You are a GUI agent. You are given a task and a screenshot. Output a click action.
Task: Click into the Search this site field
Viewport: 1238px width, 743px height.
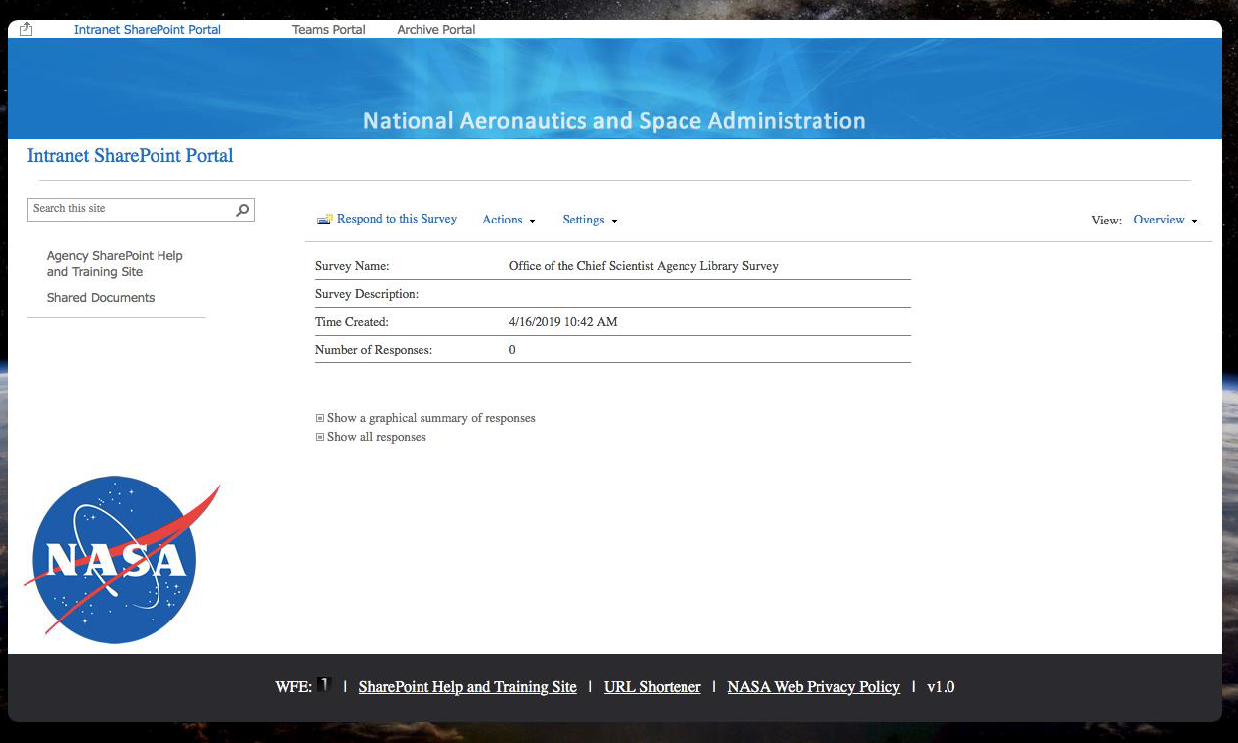(130, 209)
